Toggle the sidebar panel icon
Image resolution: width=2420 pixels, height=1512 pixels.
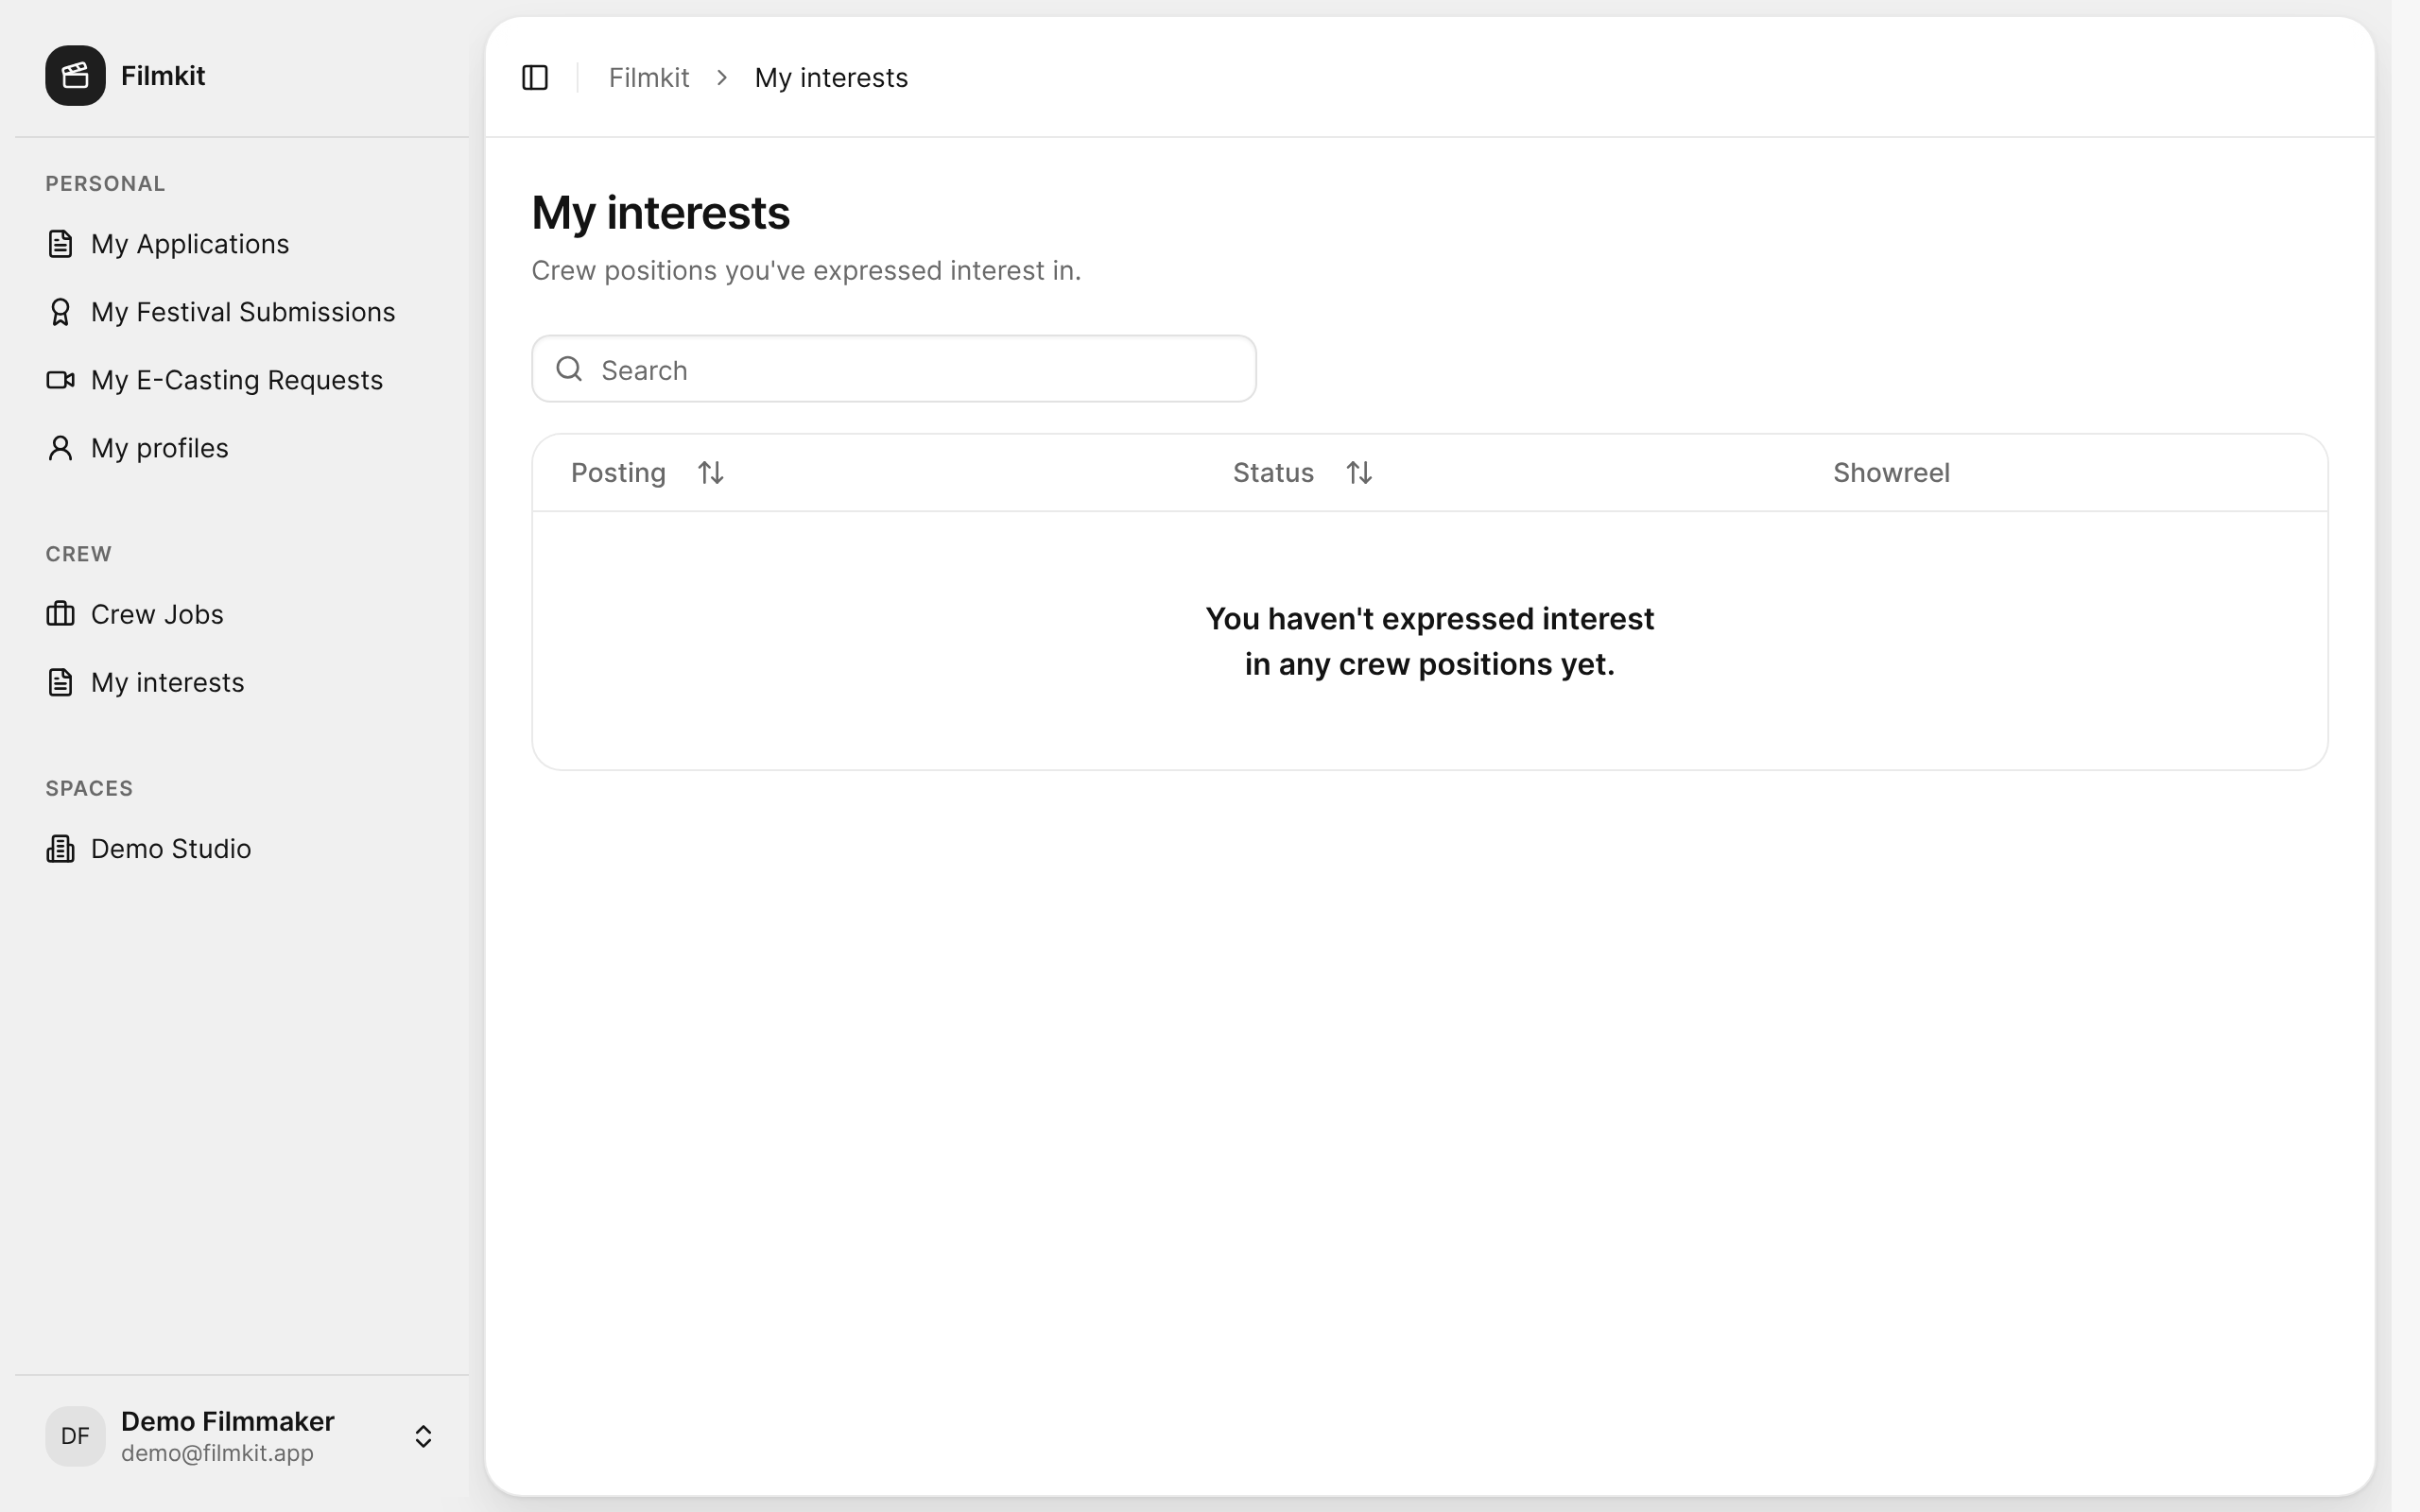pos(535,77)
